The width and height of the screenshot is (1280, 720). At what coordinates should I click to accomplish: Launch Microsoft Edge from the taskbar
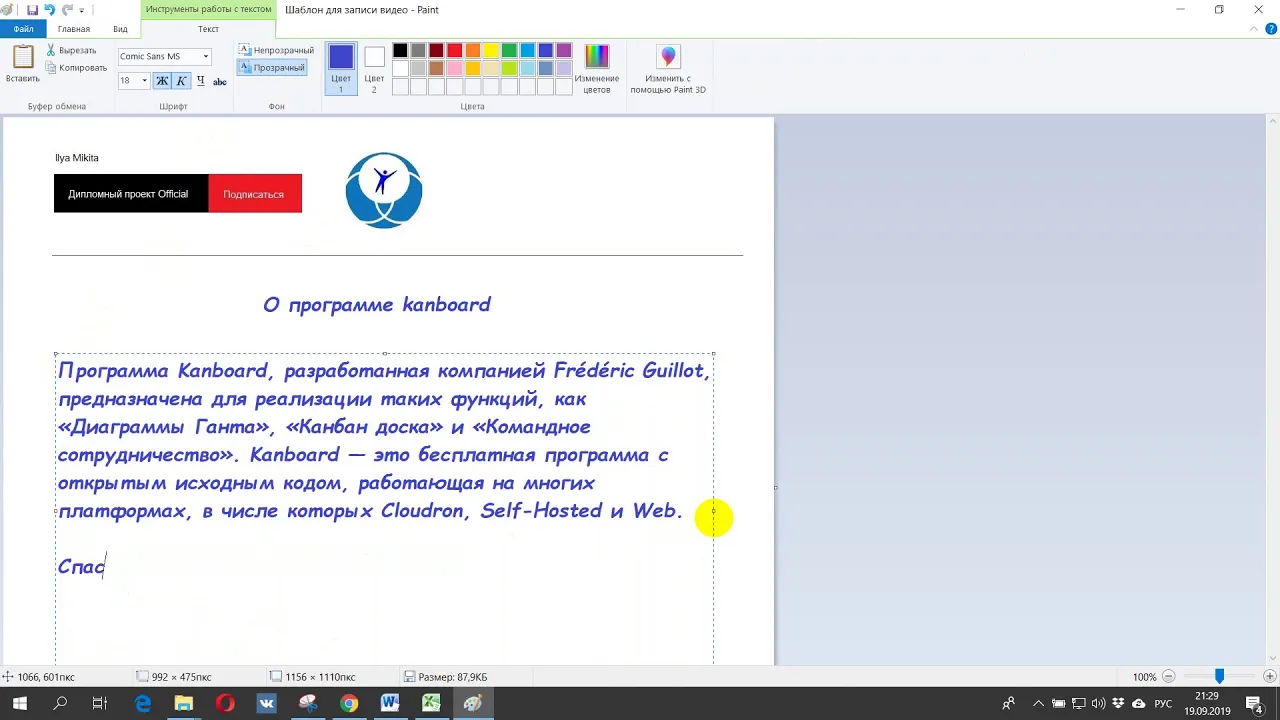coord(143,704)
